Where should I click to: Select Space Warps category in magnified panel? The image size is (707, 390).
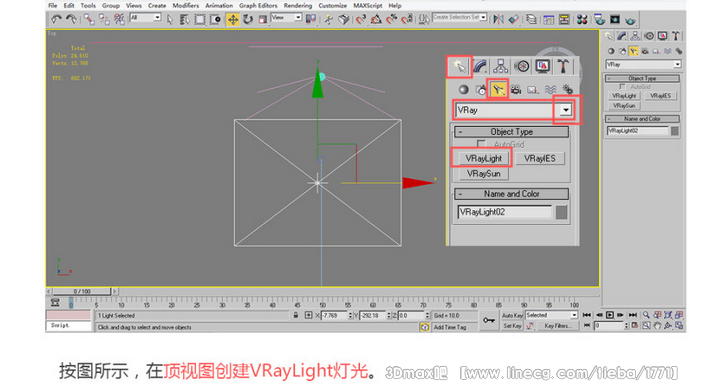(x=550, y=89)
